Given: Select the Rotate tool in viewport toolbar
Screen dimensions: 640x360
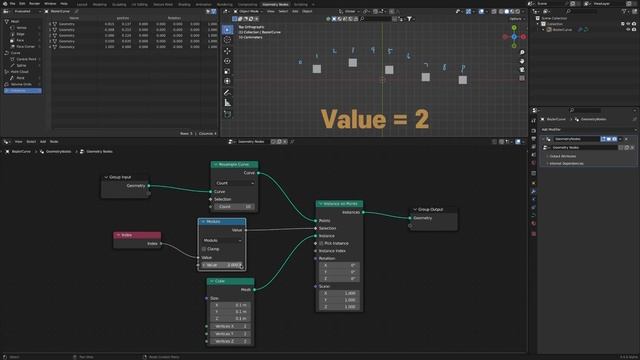Looking at the screenshot, I should pos(227,61).
